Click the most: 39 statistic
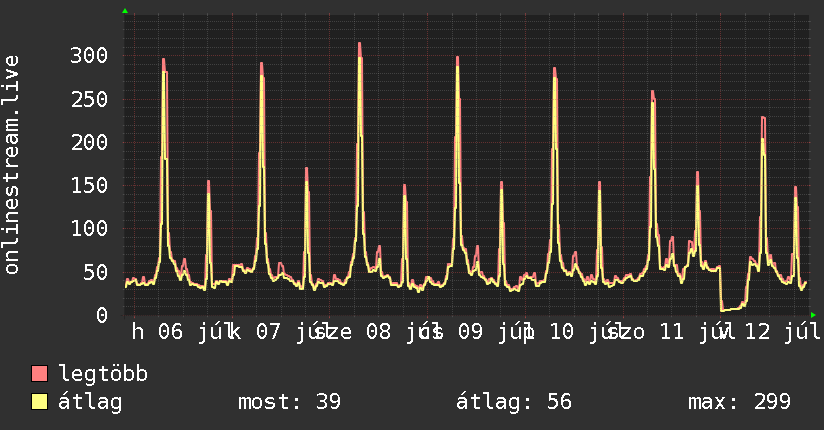The width and height of the screenshot is (824, 430). [290, 402]
